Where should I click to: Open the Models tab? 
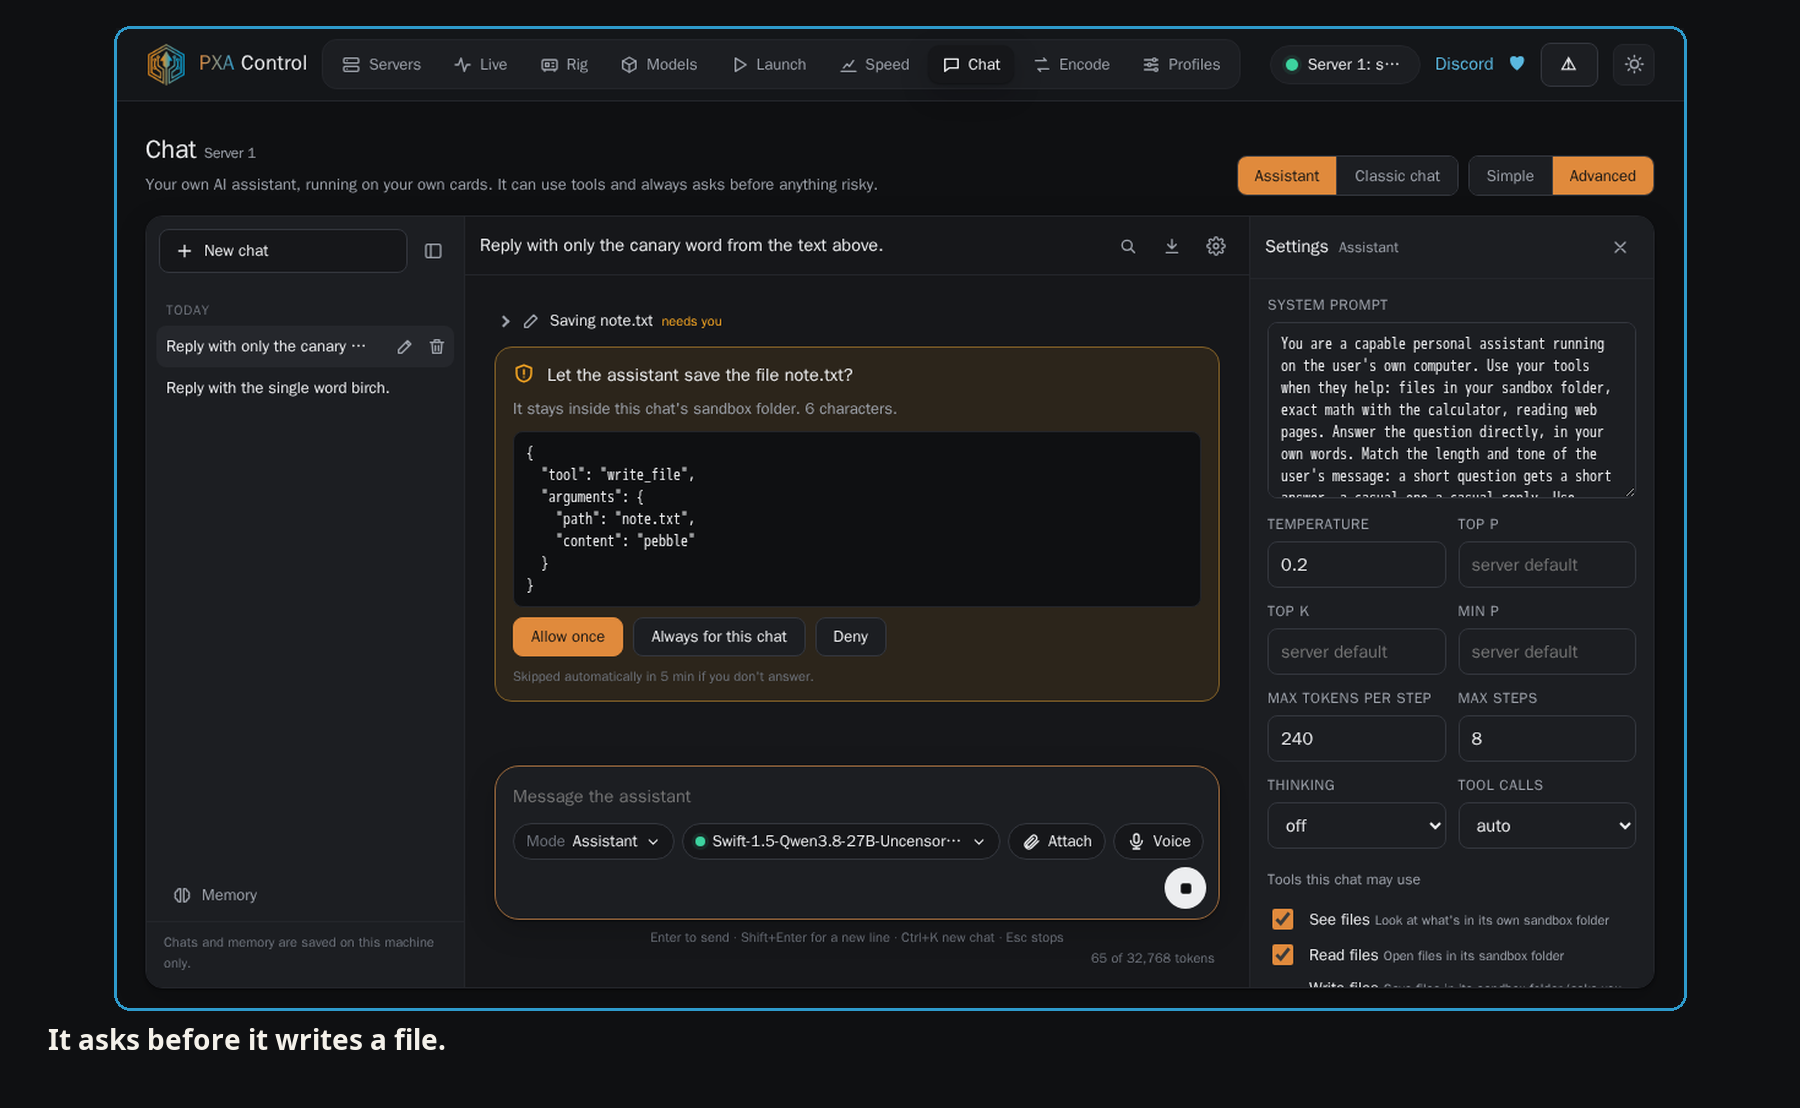(x=659, y=64)
